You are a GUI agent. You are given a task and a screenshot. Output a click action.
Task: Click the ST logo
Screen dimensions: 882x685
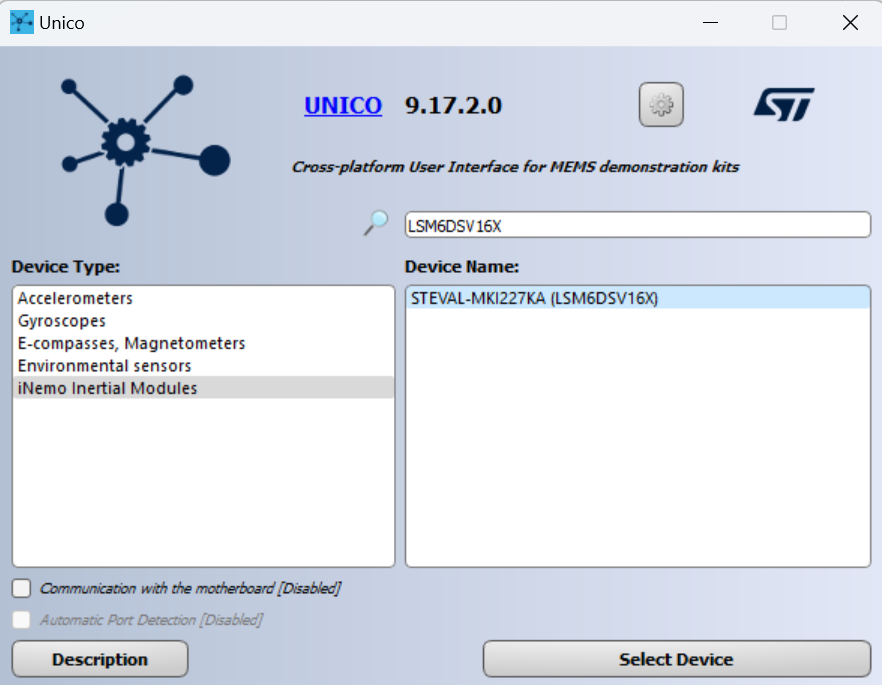click(784, 105)
